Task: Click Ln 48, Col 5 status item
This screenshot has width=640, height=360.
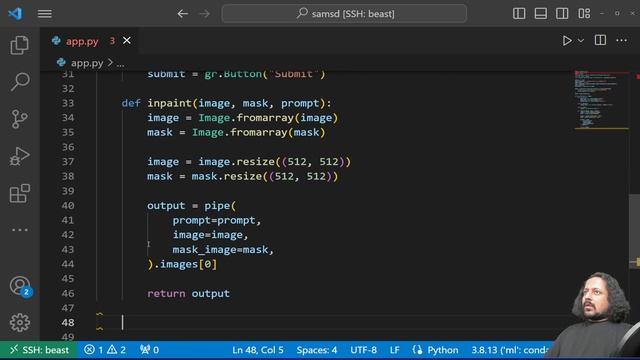Action: click(x=258, y=350)
